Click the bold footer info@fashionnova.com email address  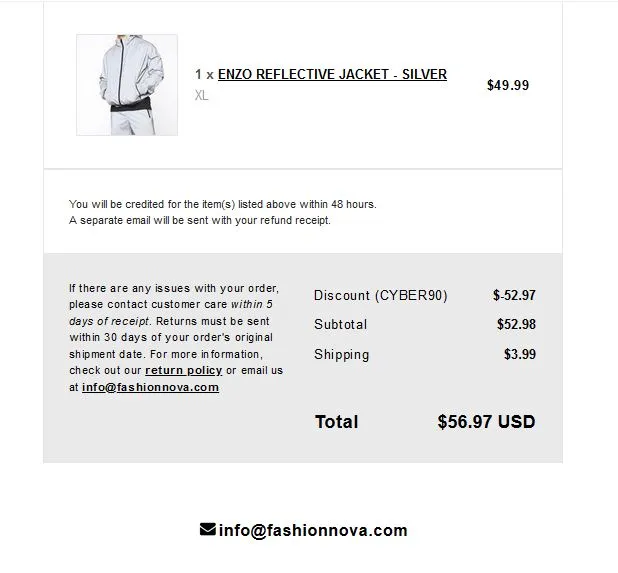[313, 530]
